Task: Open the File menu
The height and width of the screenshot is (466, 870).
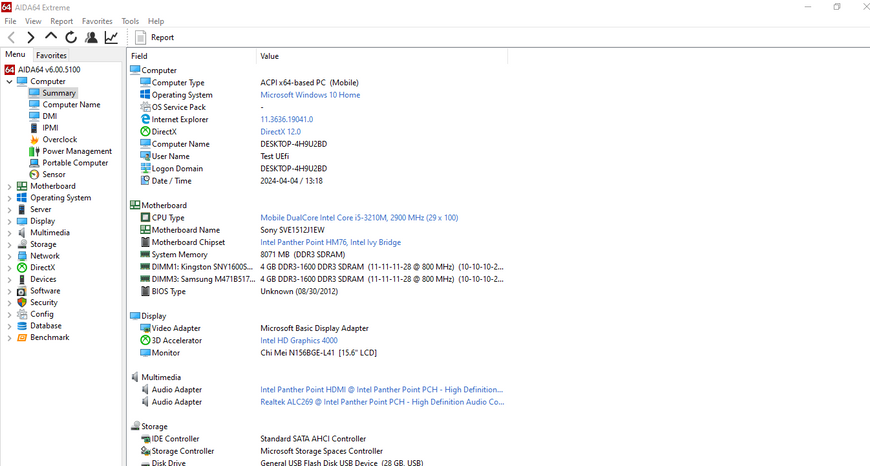Action: 10,21
